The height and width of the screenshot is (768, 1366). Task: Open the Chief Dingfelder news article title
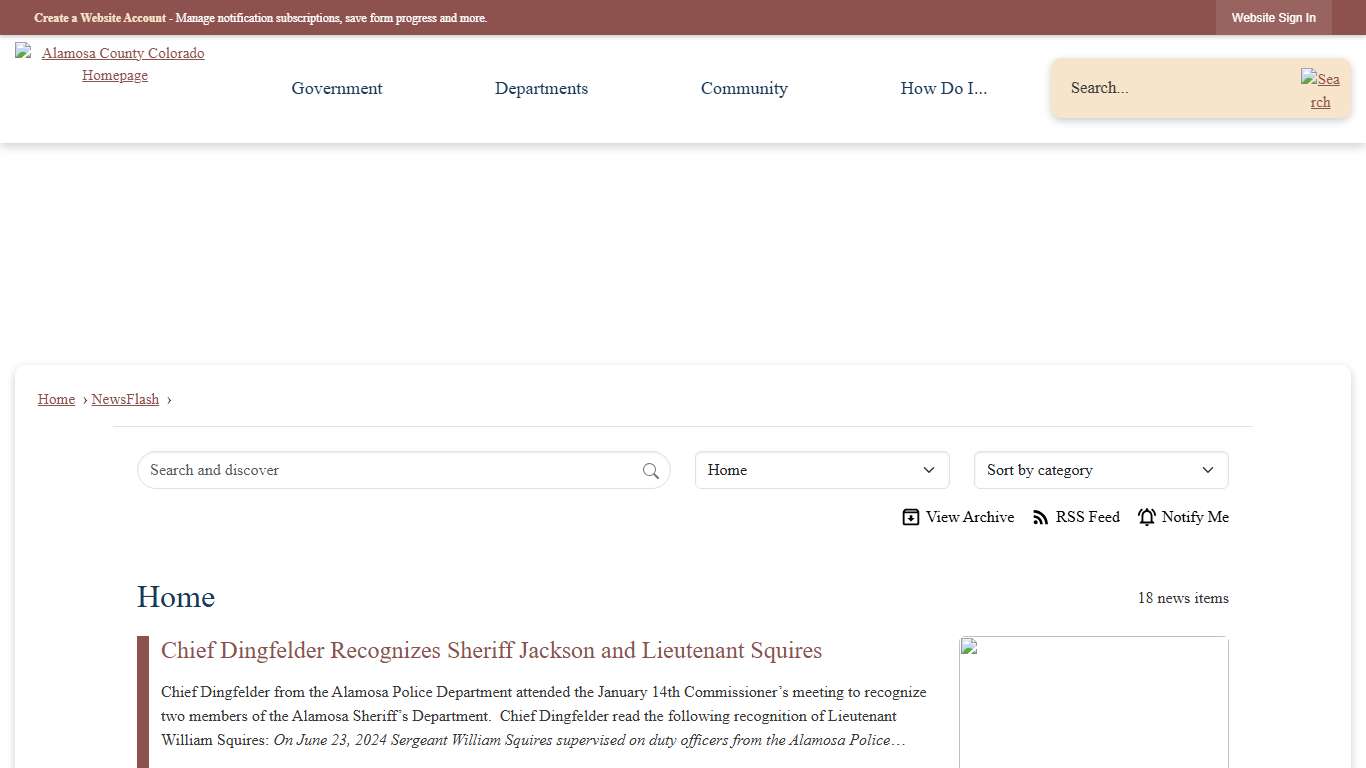click(491, 651)
